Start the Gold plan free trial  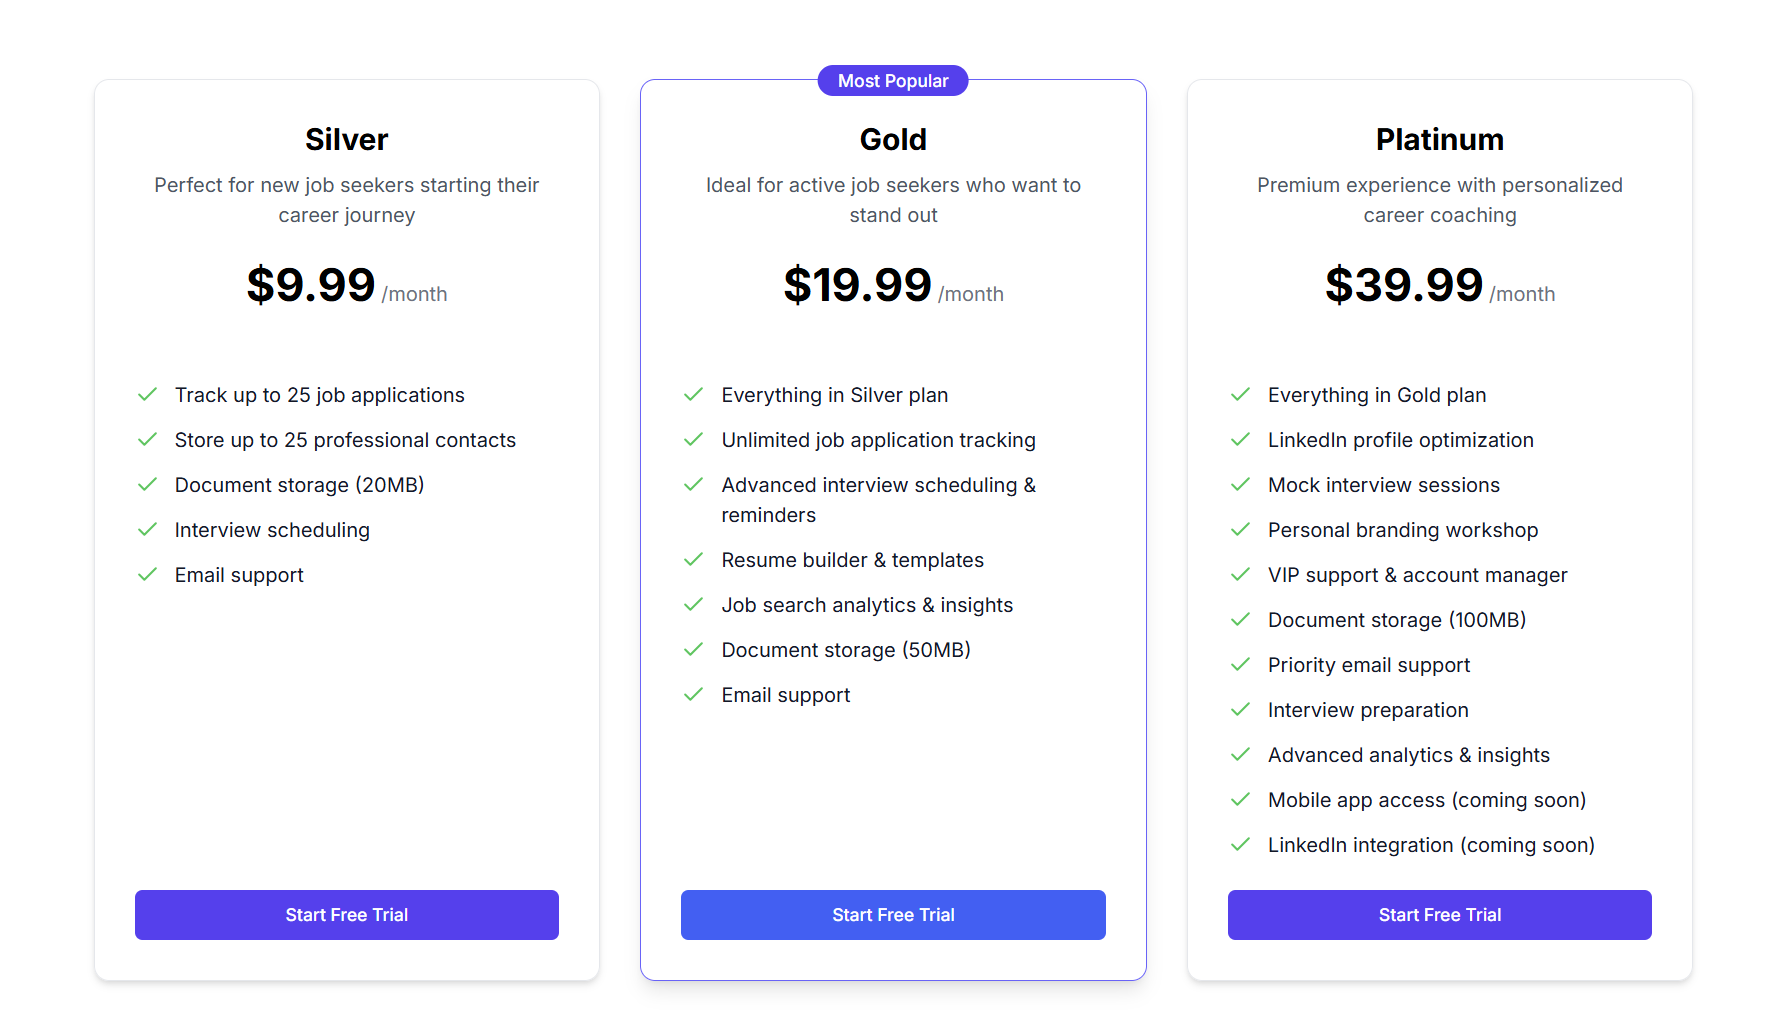[x=893, y=915]
